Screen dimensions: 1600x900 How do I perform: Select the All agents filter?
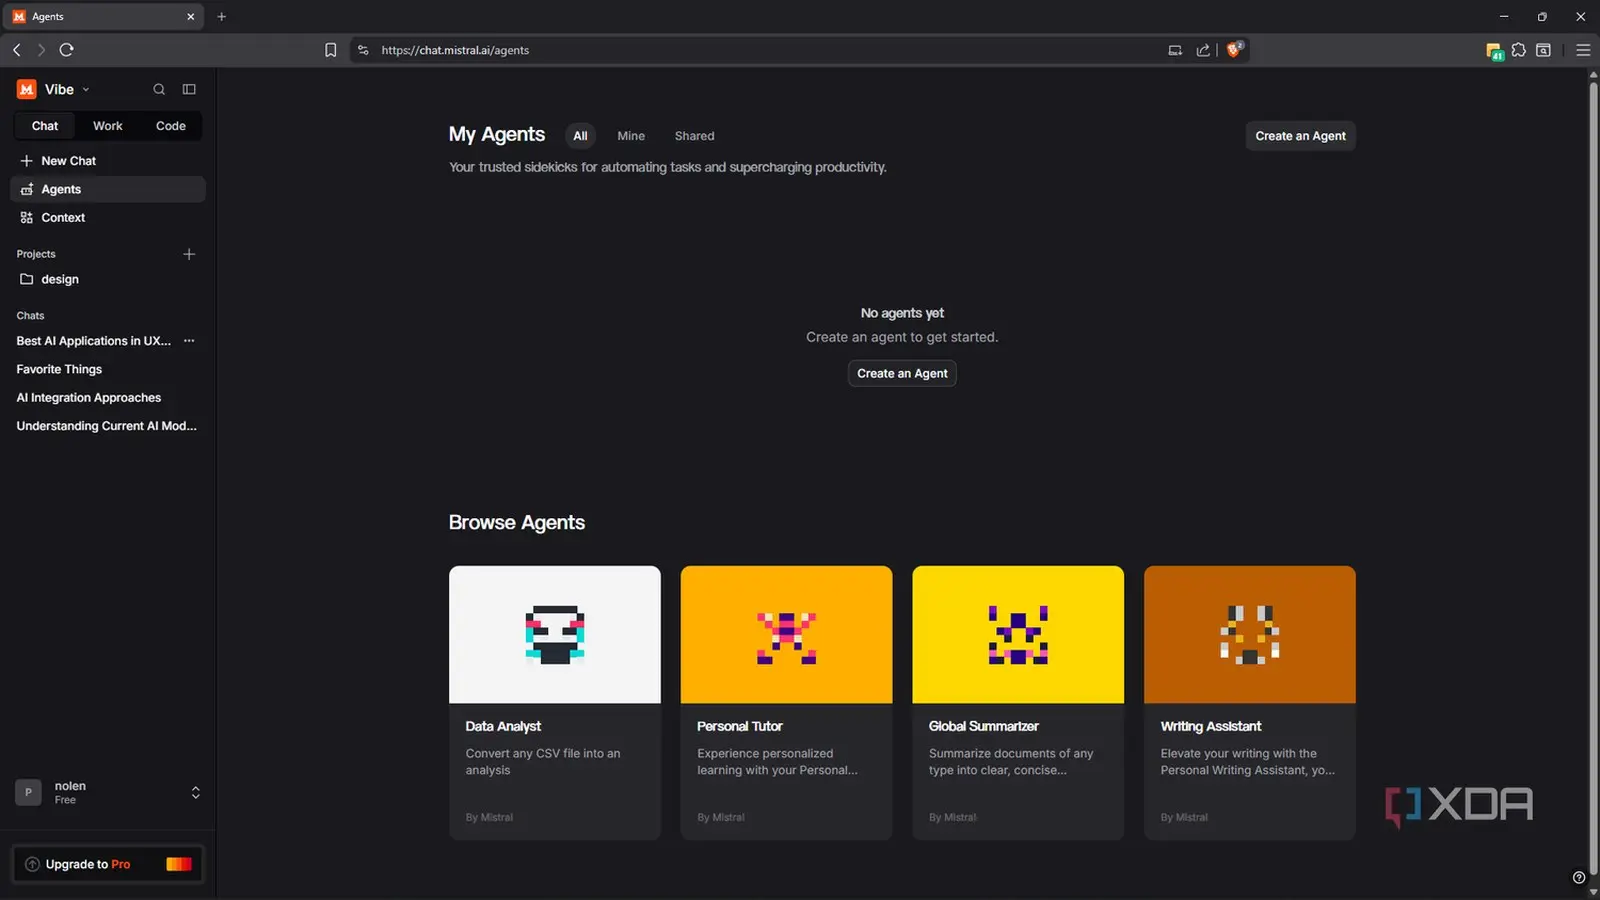click(580, 136)
